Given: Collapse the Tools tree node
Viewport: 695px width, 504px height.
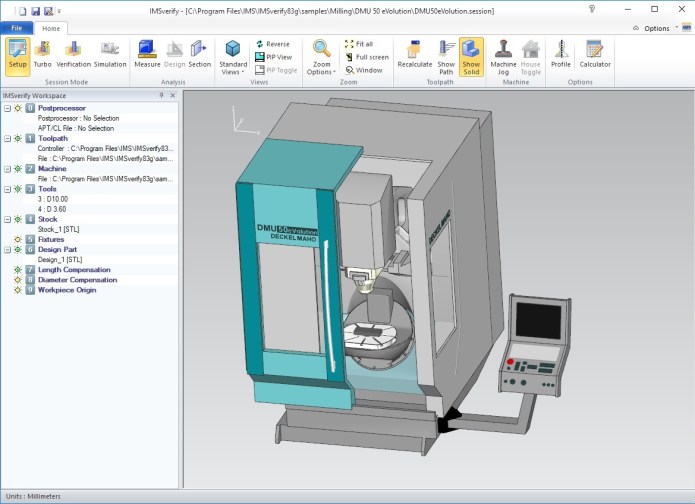Looking at the screenshot, I should click(x=7, y=189).
